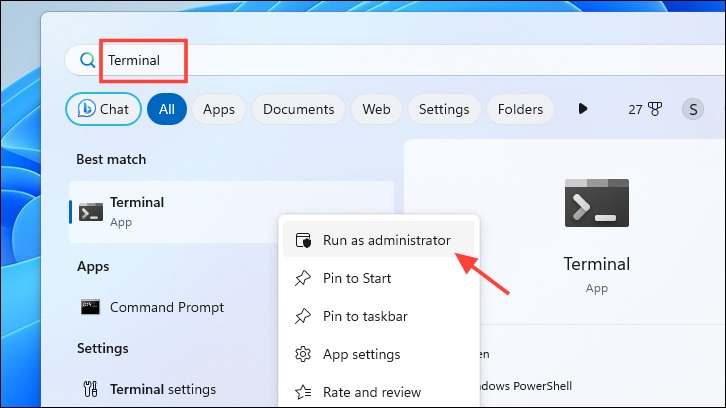Choose Pin to taskbar from context menu
726x408 pixels.
click(379, 316)
